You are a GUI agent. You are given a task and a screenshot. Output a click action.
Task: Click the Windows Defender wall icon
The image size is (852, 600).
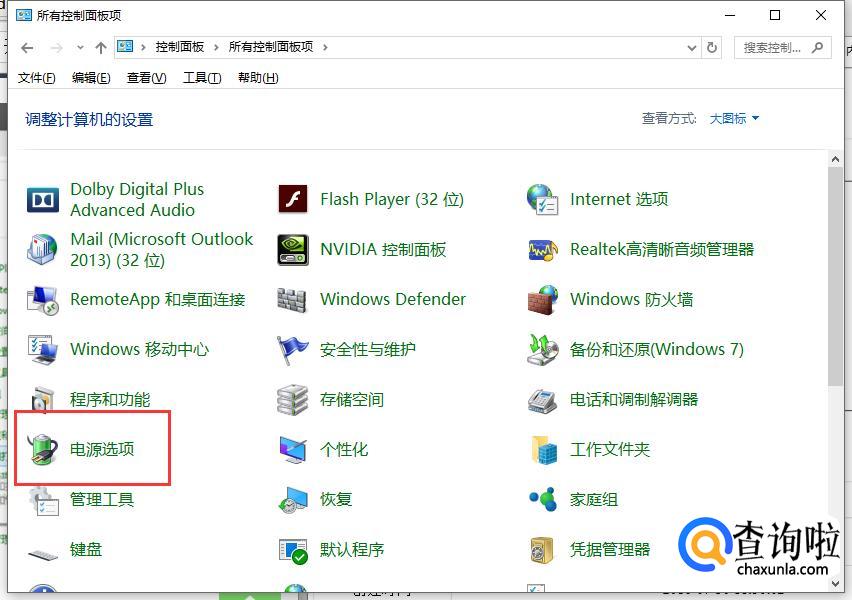point(292,299)
